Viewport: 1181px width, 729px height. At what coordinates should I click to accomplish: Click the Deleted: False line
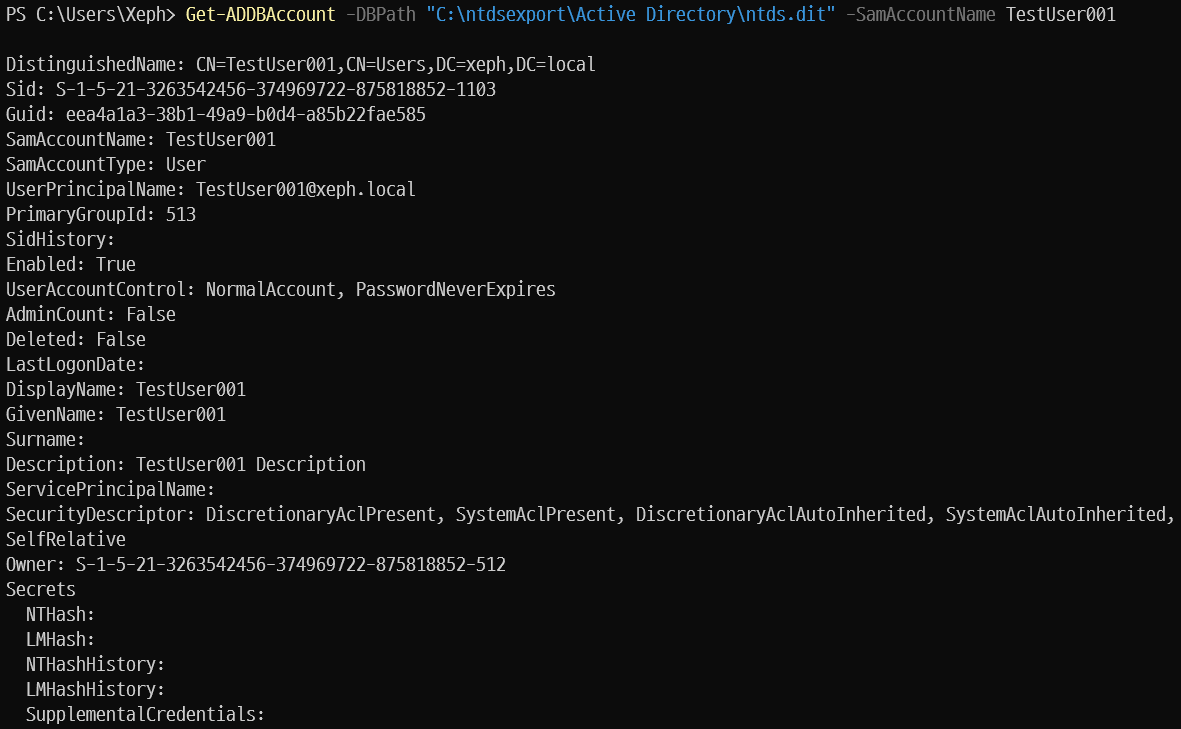(x=76, y=339)
